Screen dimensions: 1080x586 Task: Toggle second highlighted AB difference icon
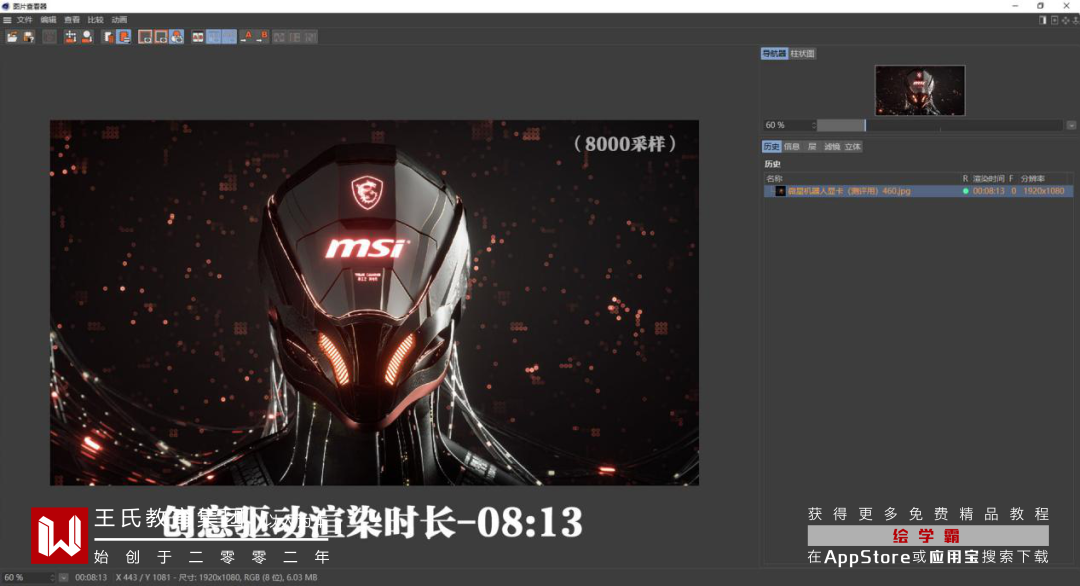[x=230, y=37]
